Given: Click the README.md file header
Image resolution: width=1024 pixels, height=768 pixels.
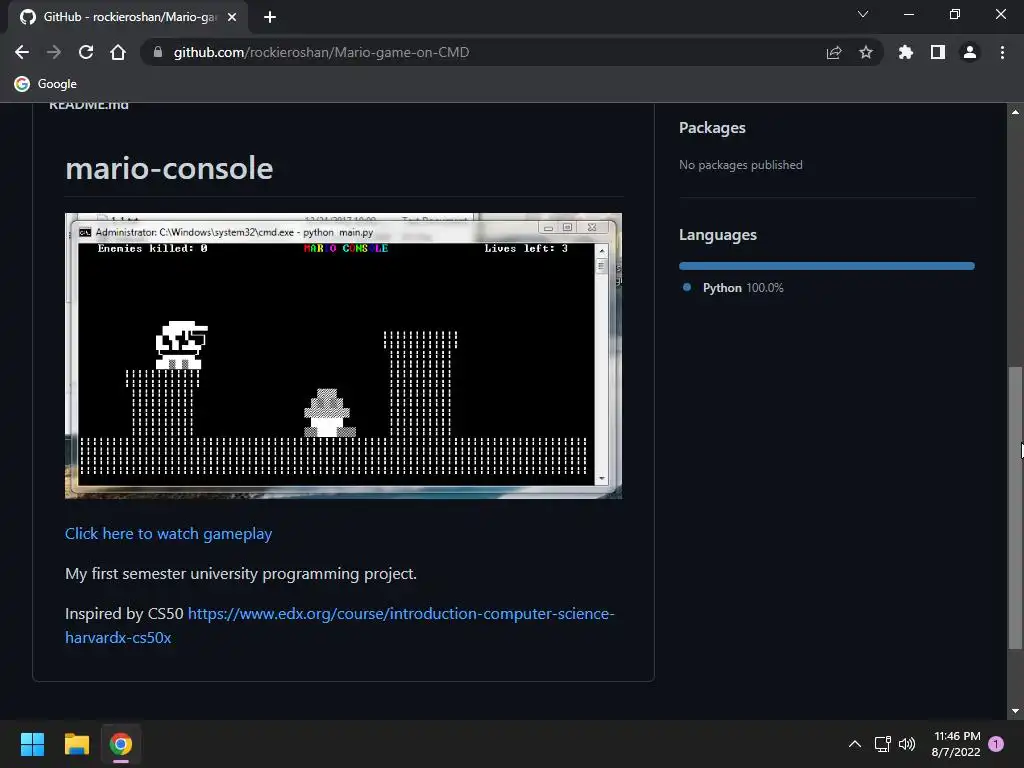Looking at the screenshot, I should 89,106.
